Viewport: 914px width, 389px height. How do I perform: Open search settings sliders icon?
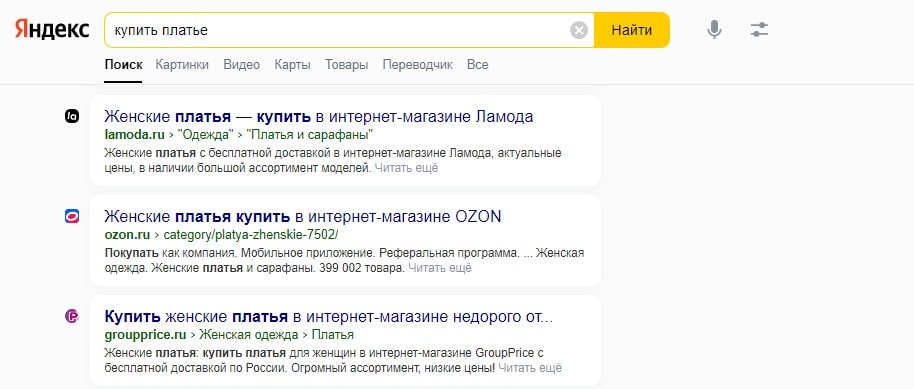tap(760, 30)
